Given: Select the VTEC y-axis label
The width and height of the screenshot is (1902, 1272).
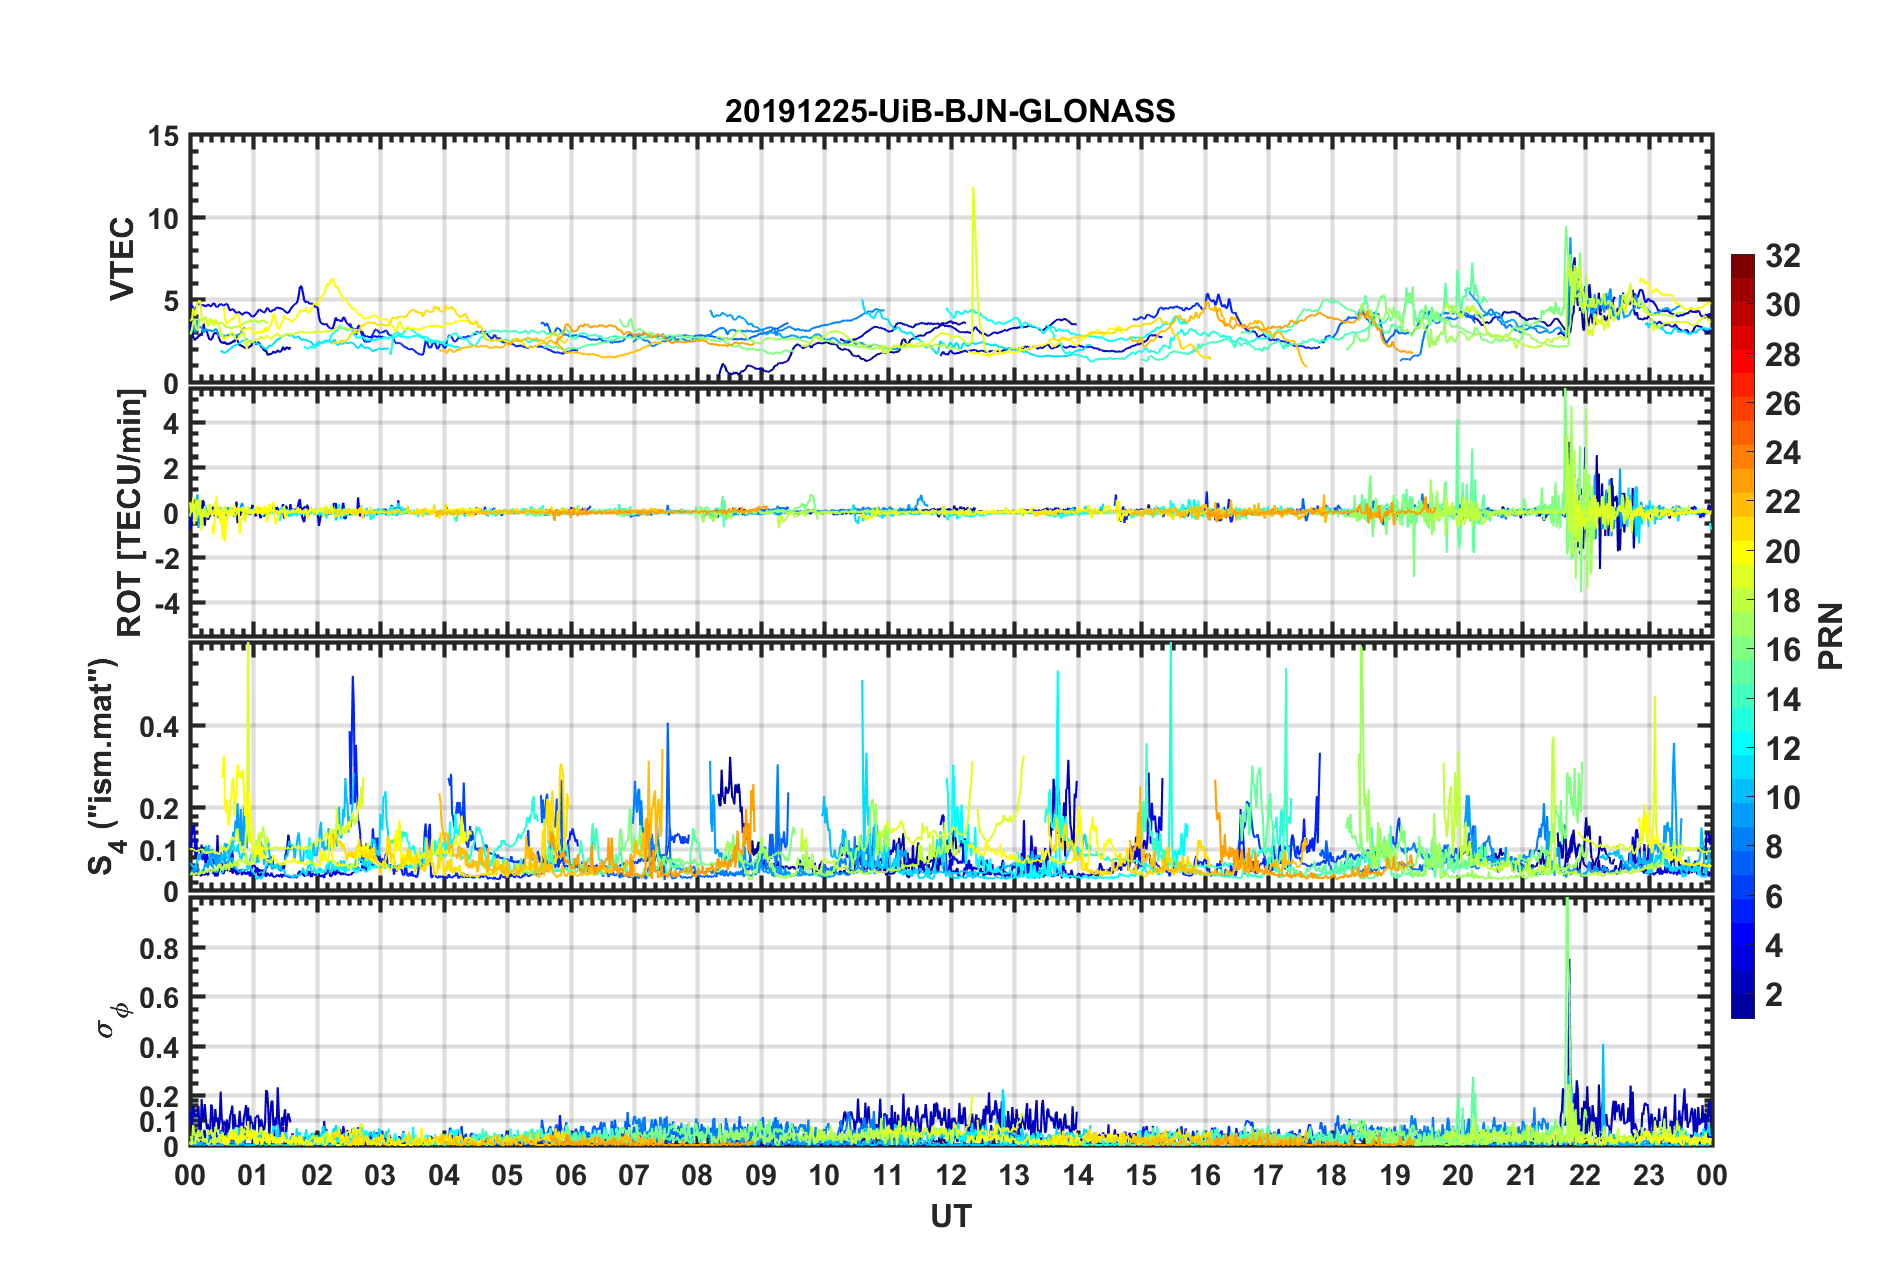Looking at the screenshot, I should (122, 259).
